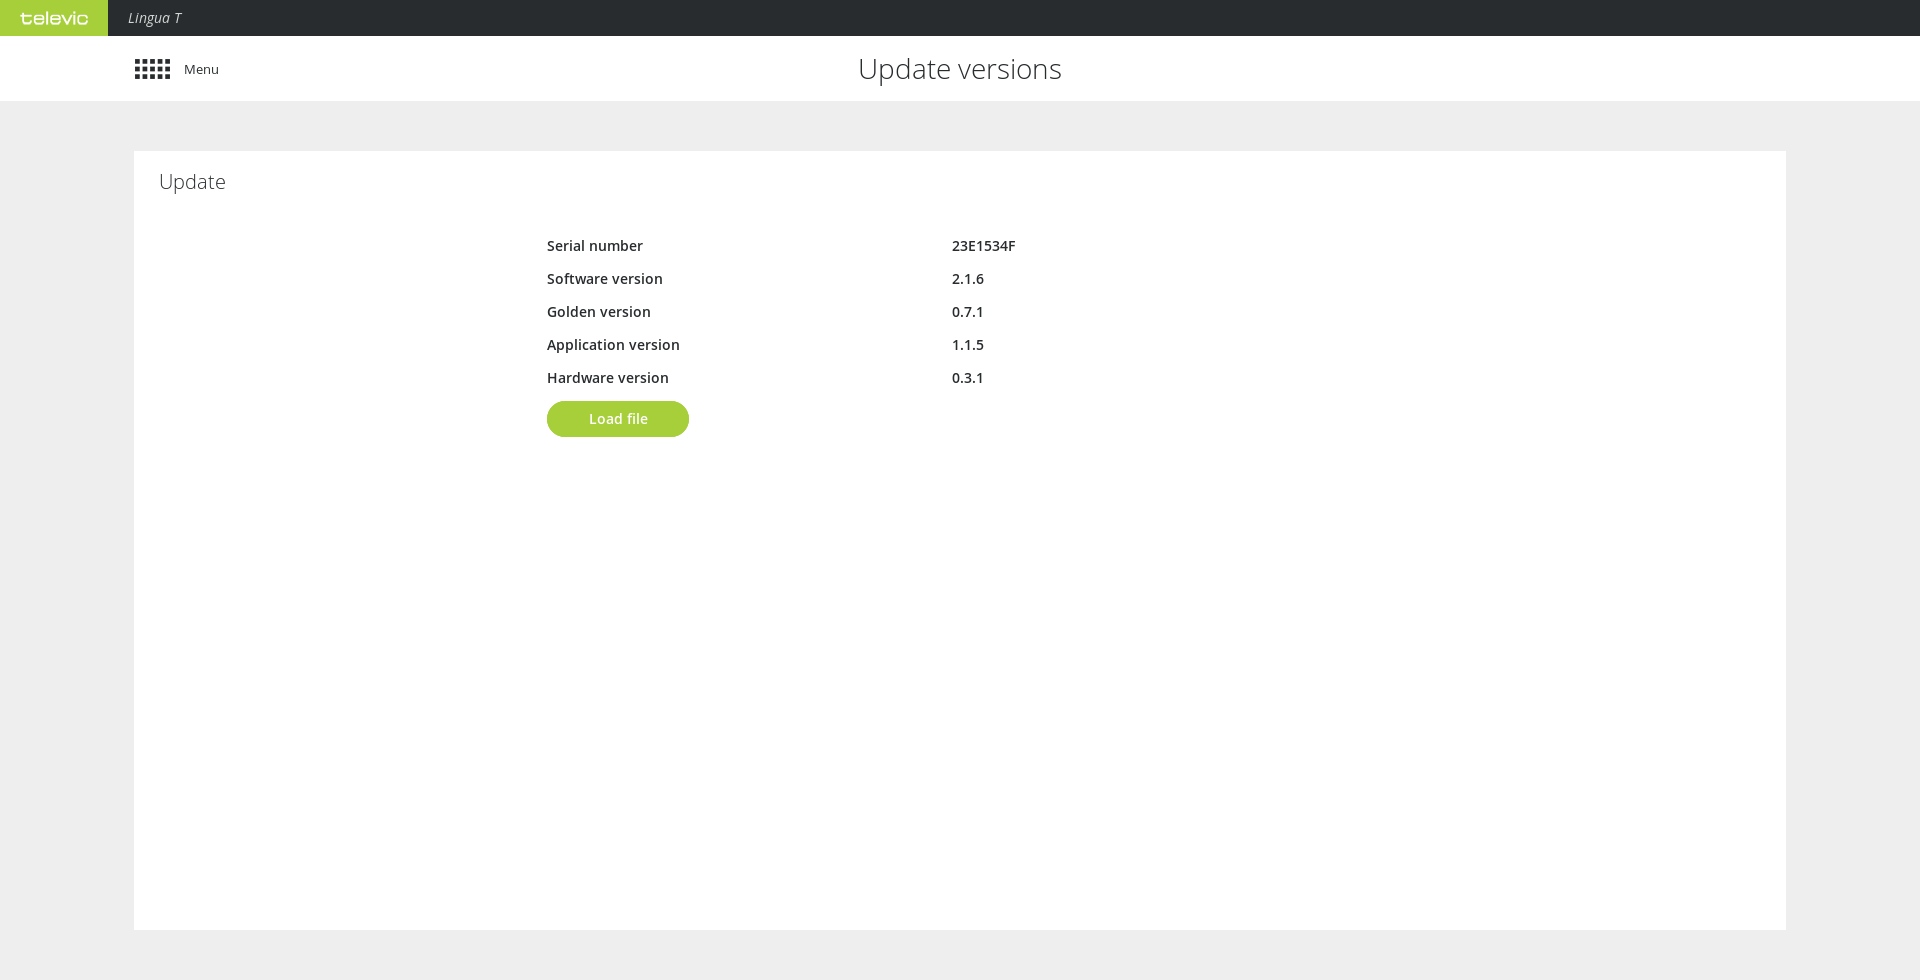Click the Golden version label

click(598, 312)
